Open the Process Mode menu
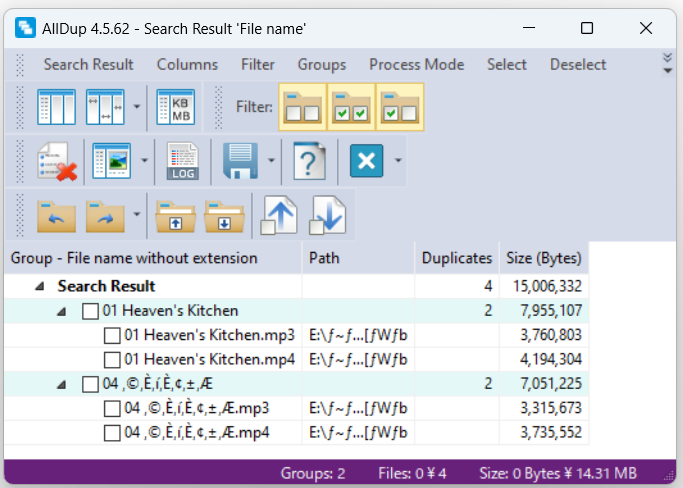 coord(417,64)
